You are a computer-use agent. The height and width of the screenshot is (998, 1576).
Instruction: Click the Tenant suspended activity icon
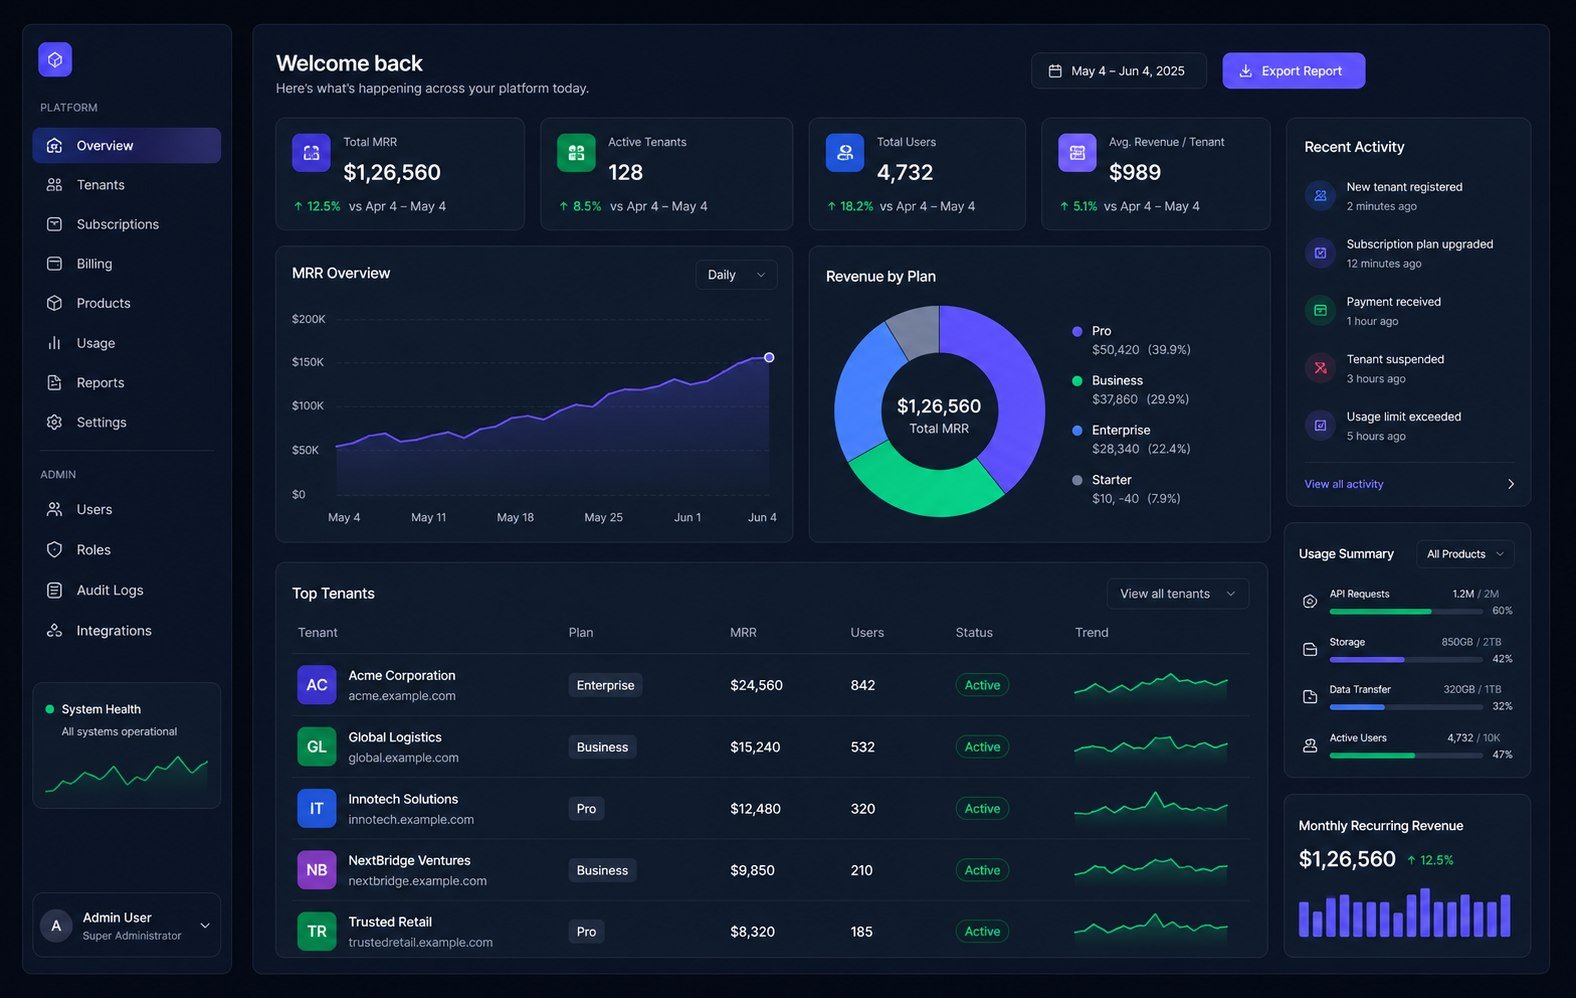coord(1320,368)
